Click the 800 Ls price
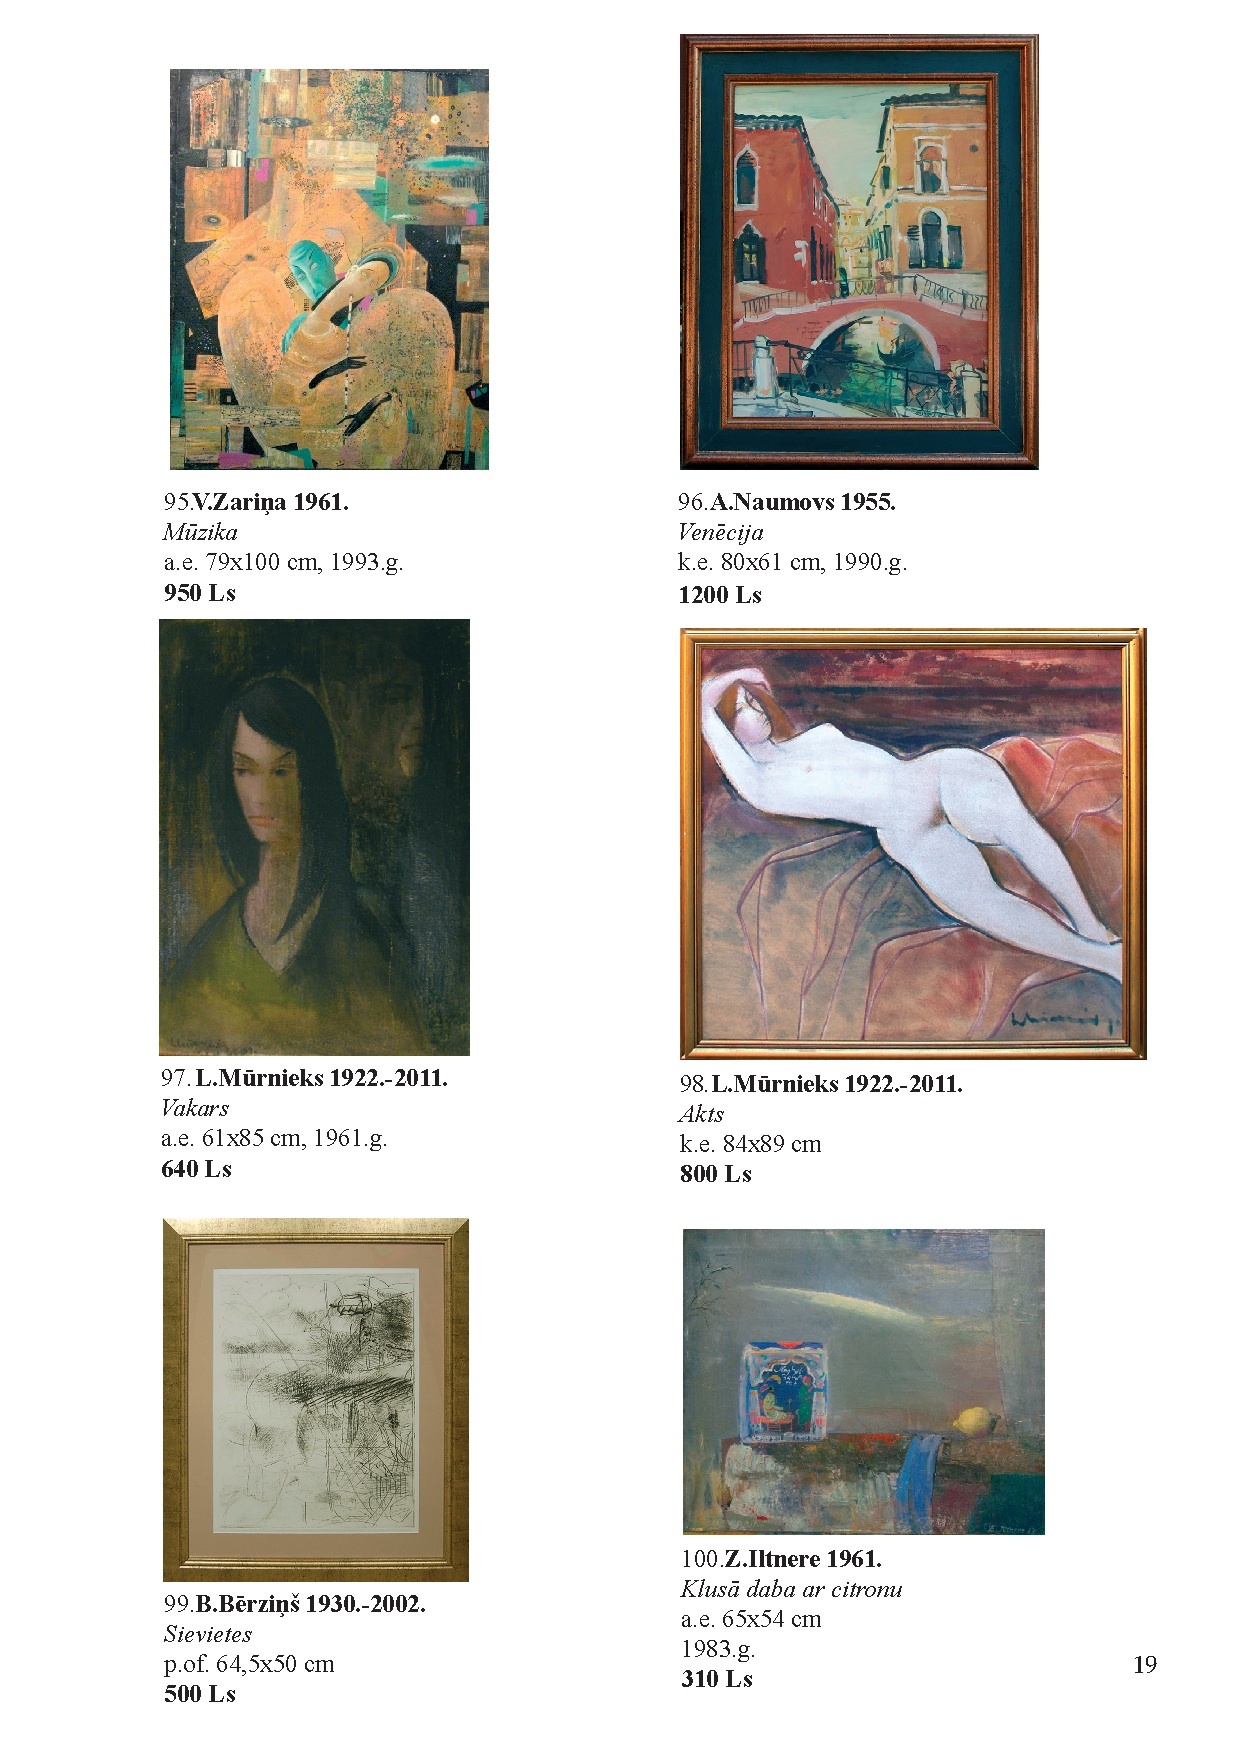Image resolution: width=1241 pixels, height=1754 pixels. click(716, 1174)
